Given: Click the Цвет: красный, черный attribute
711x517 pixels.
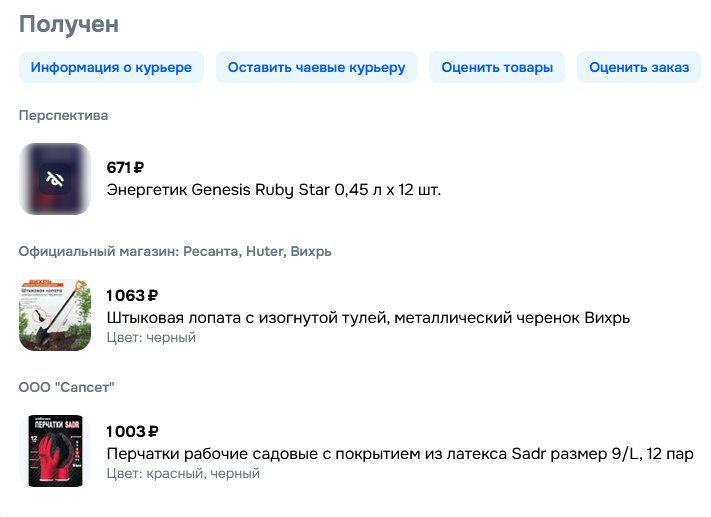Looking at the screenshot, I should [183, 473].
